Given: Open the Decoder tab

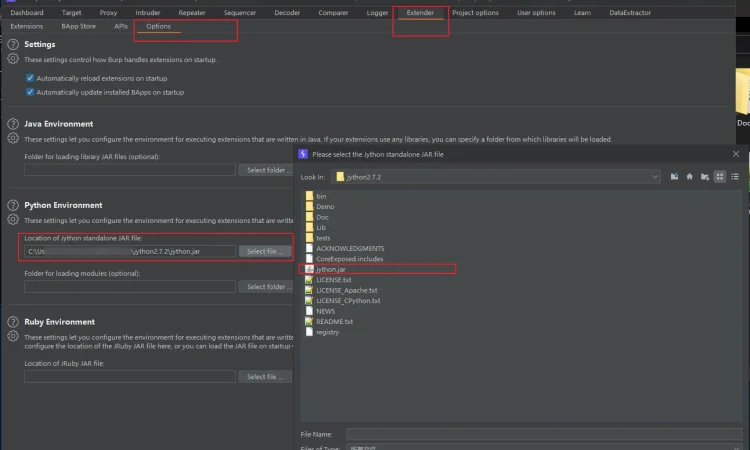Looking at the screenshot, I should [287, 13].
